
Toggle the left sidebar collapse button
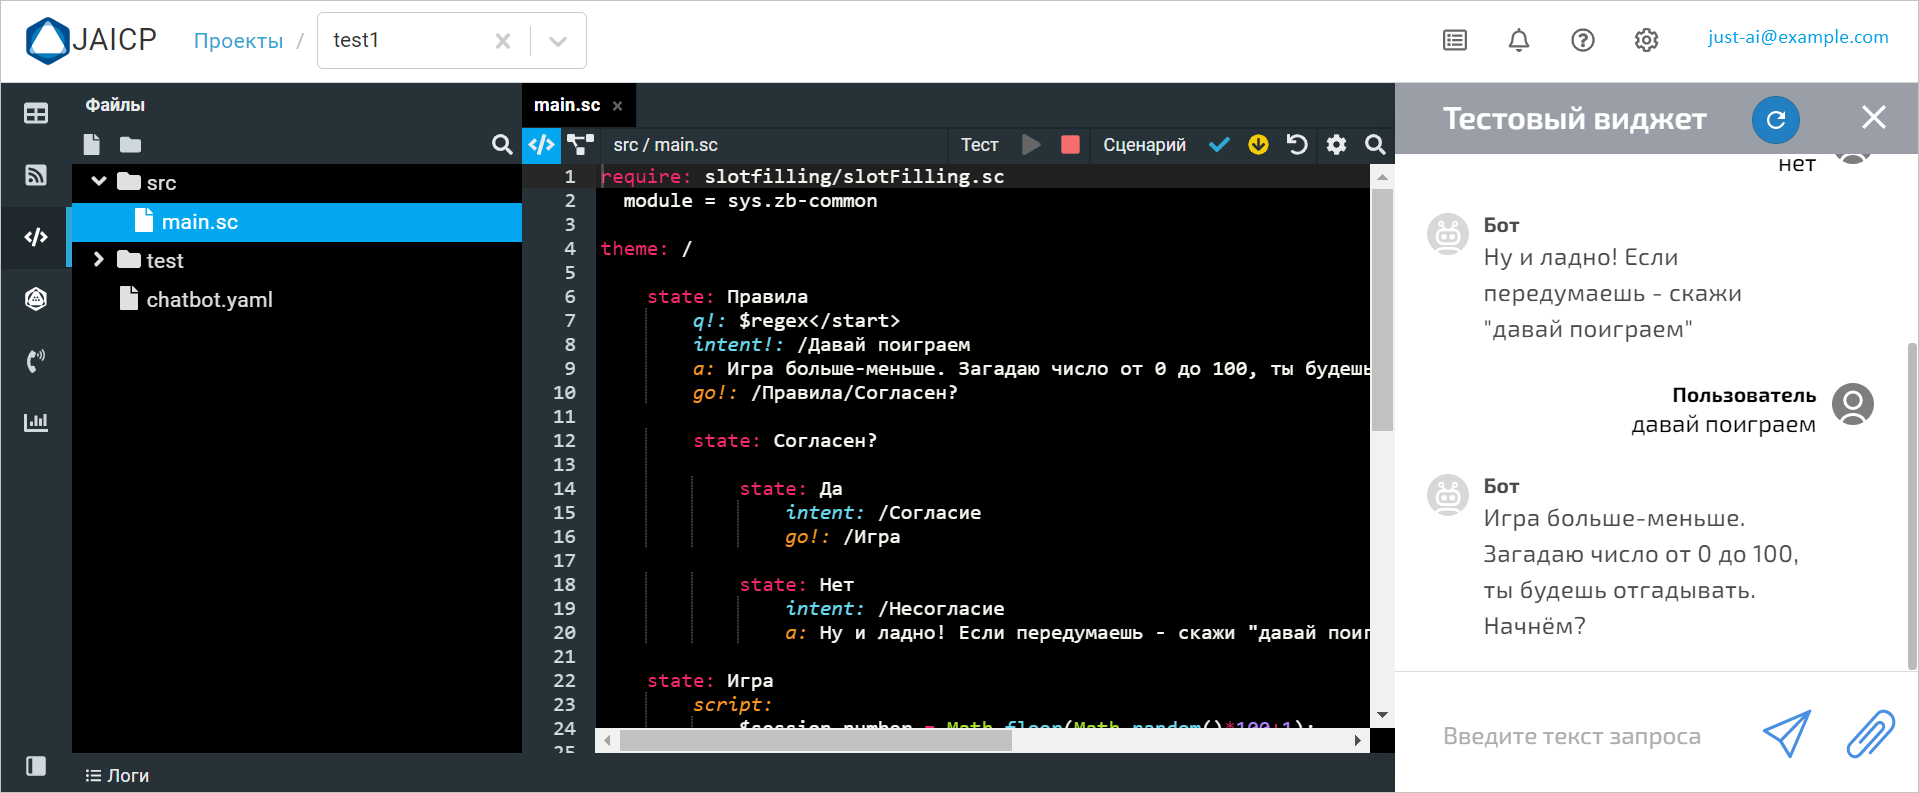pos(36,766)
